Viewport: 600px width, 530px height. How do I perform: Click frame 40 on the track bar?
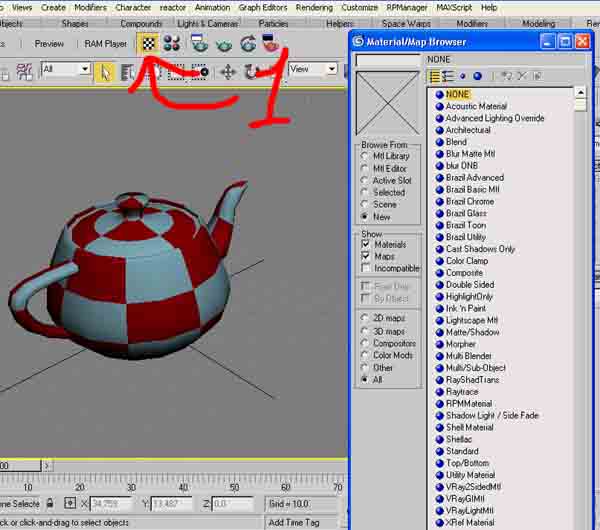click(x=183, y=487)
